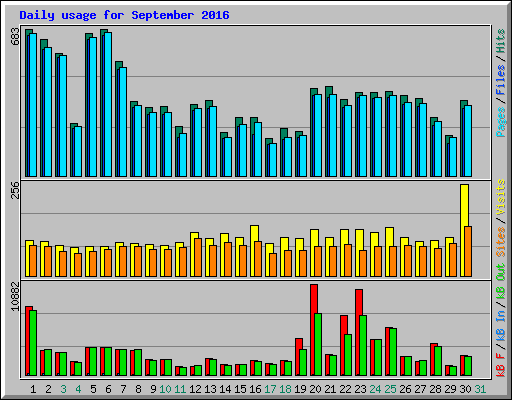Click day label 25 on x-axis

pyautogui.click(x=390, y=389)
